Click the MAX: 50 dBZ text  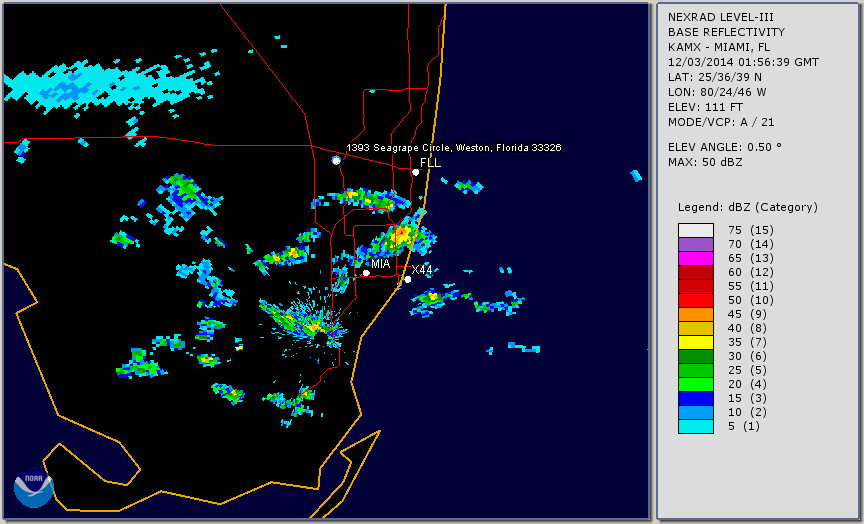coord(705,162)
